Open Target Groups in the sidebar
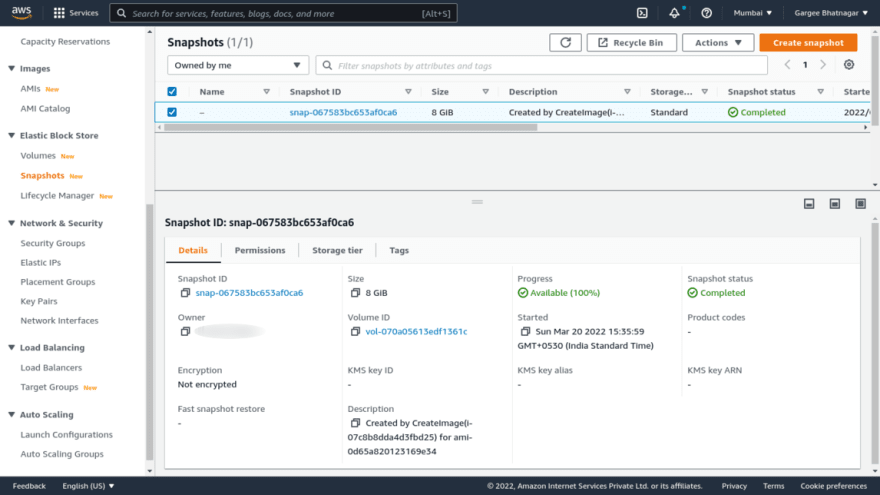This screenshot has width=880, height=495. click(49, 387)
